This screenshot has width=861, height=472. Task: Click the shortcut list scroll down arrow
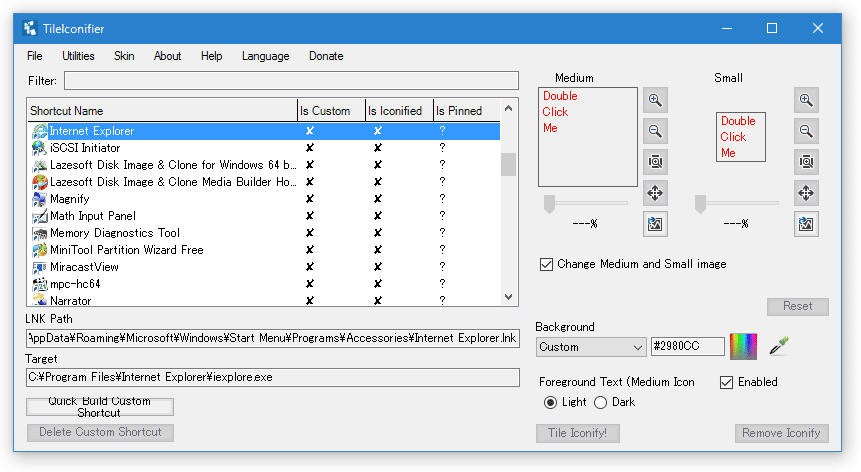tap(508, 297)
